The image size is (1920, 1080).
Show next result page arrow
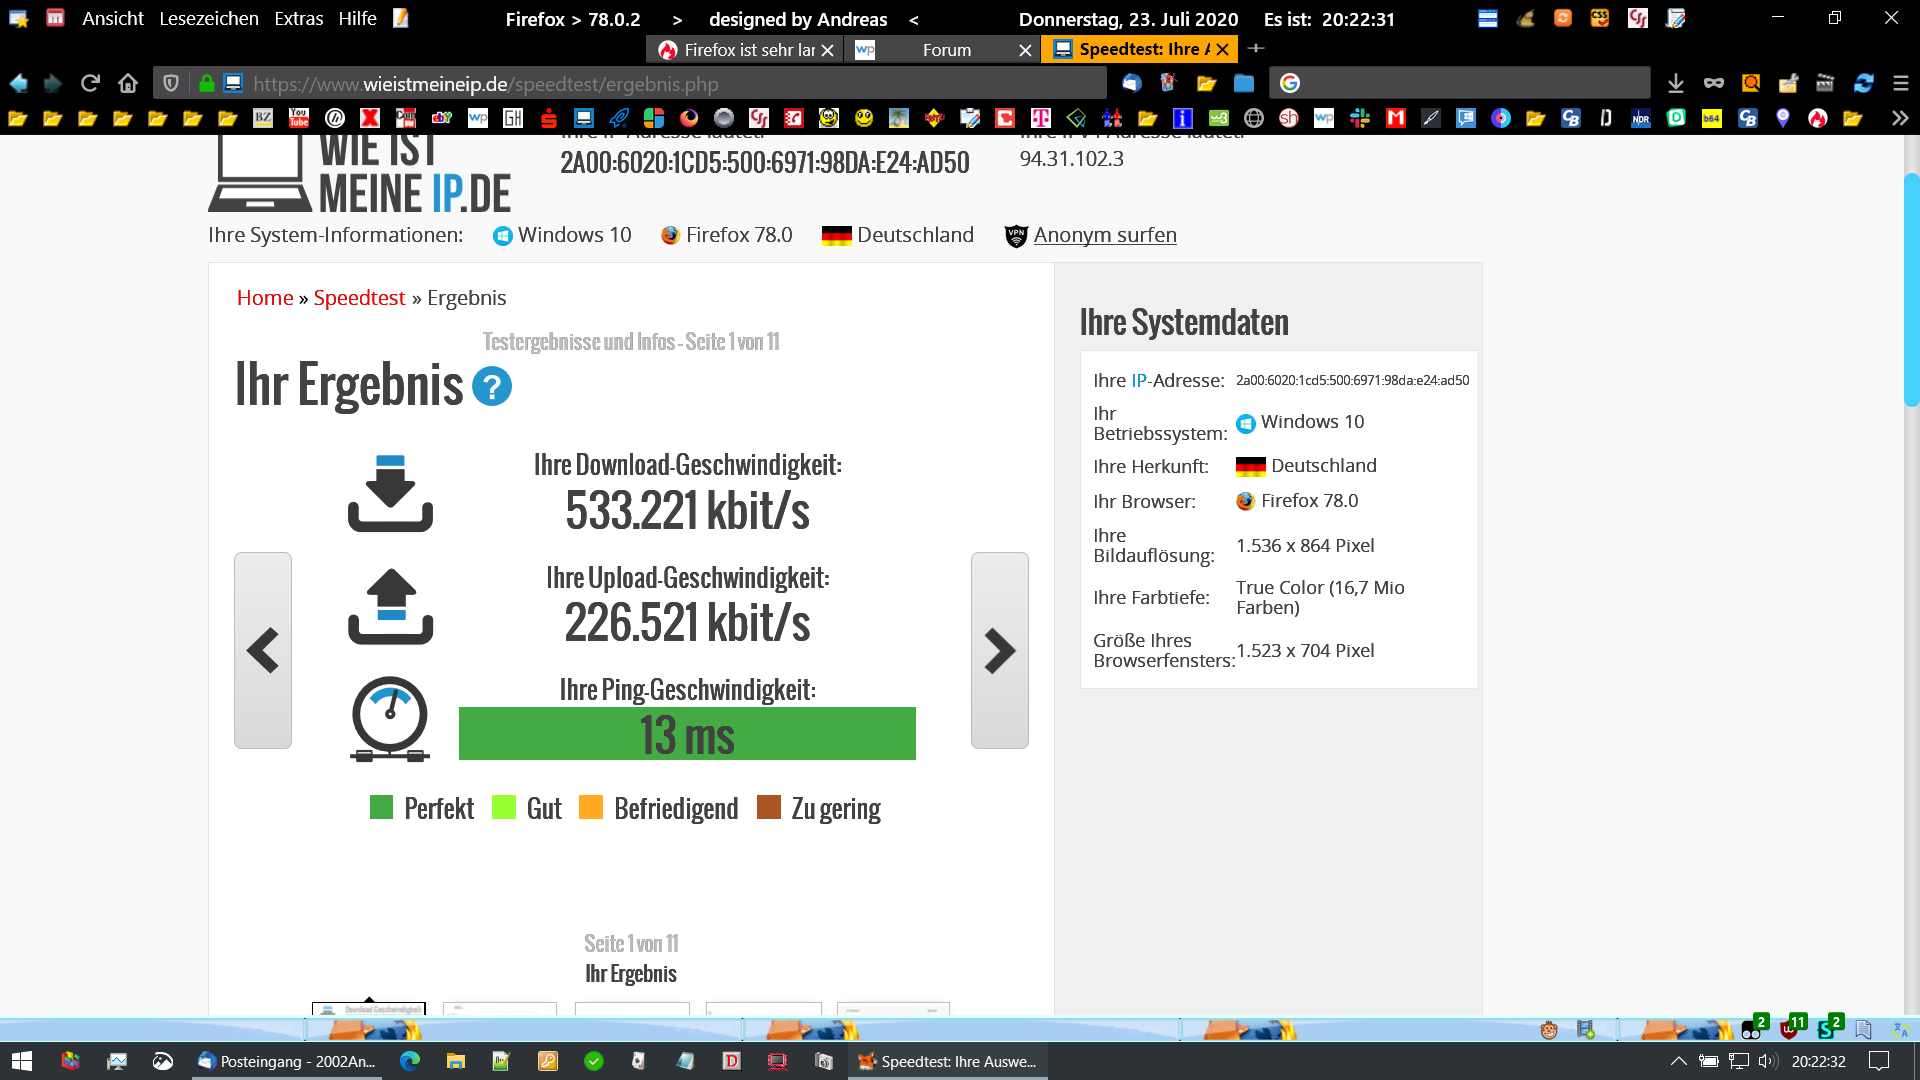click(999, 651)
